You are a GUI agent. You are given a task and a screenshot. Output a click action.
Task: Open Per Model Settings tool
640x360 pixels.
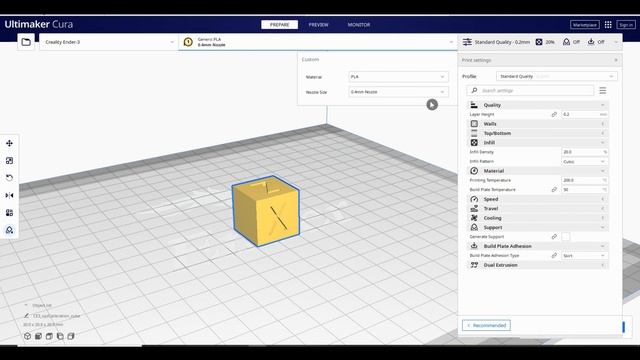click(9, 213)
